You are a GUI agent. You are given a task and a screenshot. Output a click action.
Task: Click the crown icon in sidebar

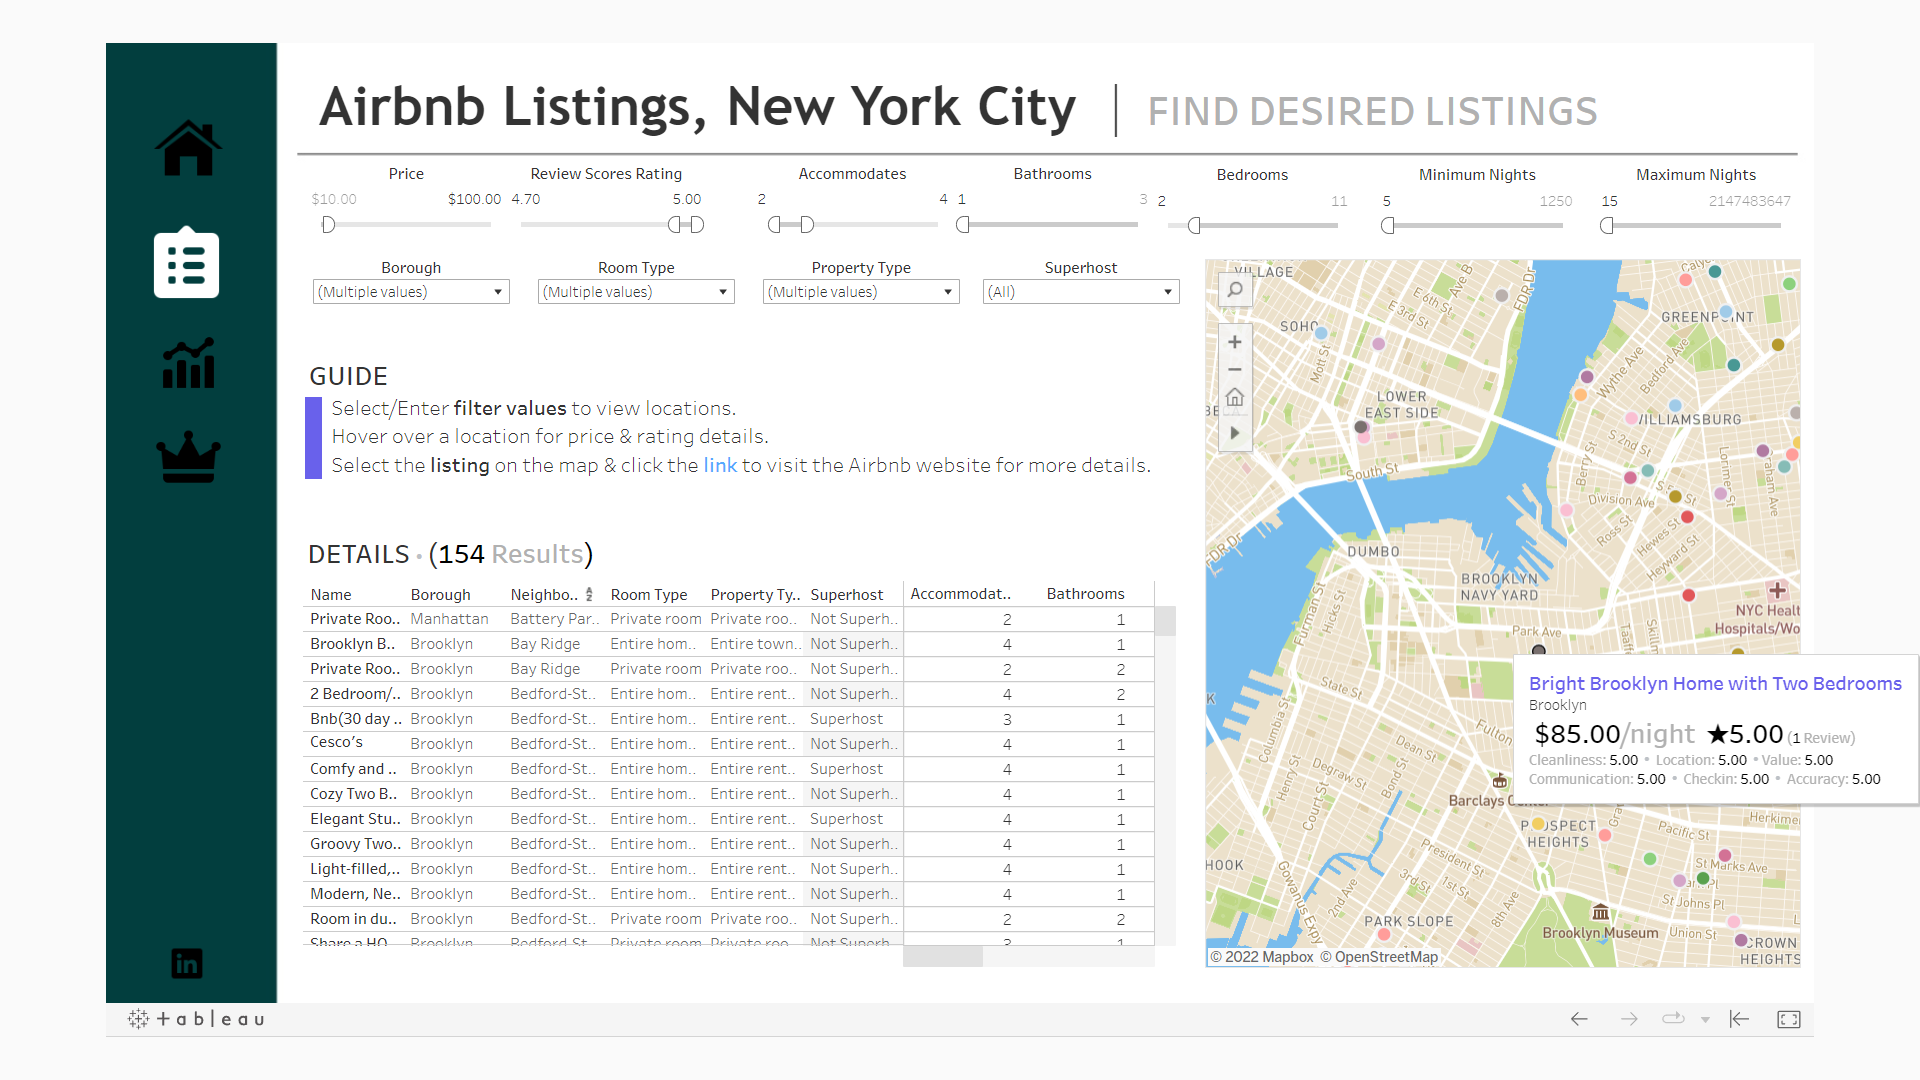(188, 458)
